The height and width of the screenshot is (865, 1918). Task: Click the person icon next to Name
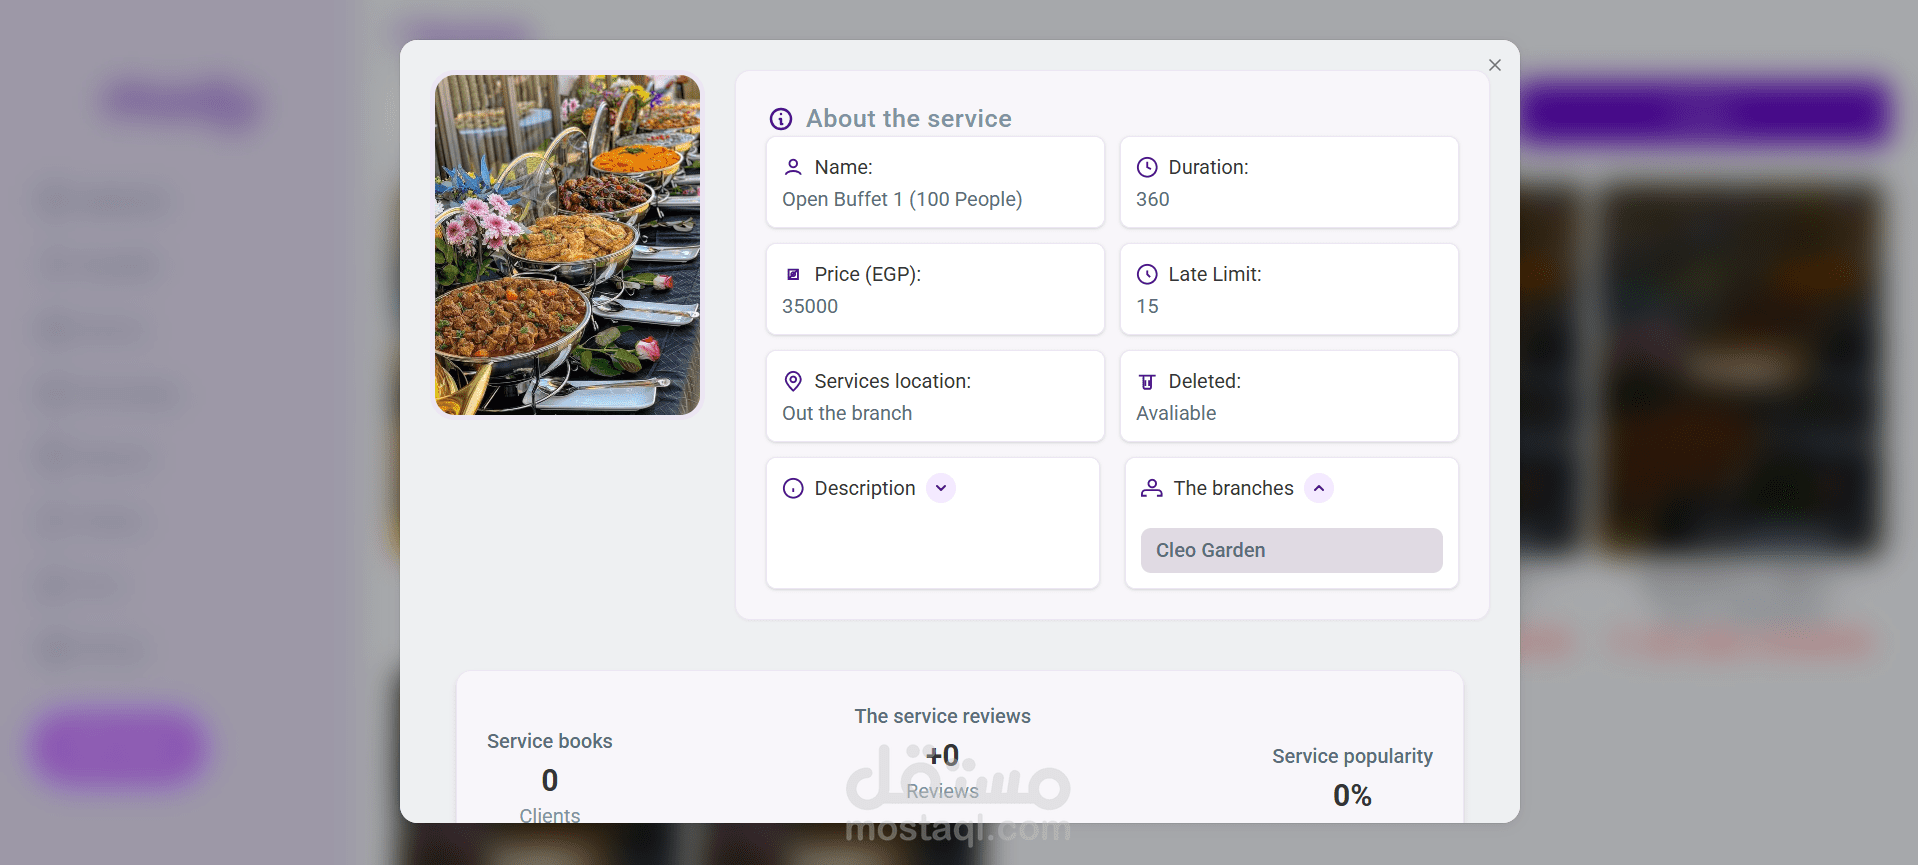[x=793, y=167]
